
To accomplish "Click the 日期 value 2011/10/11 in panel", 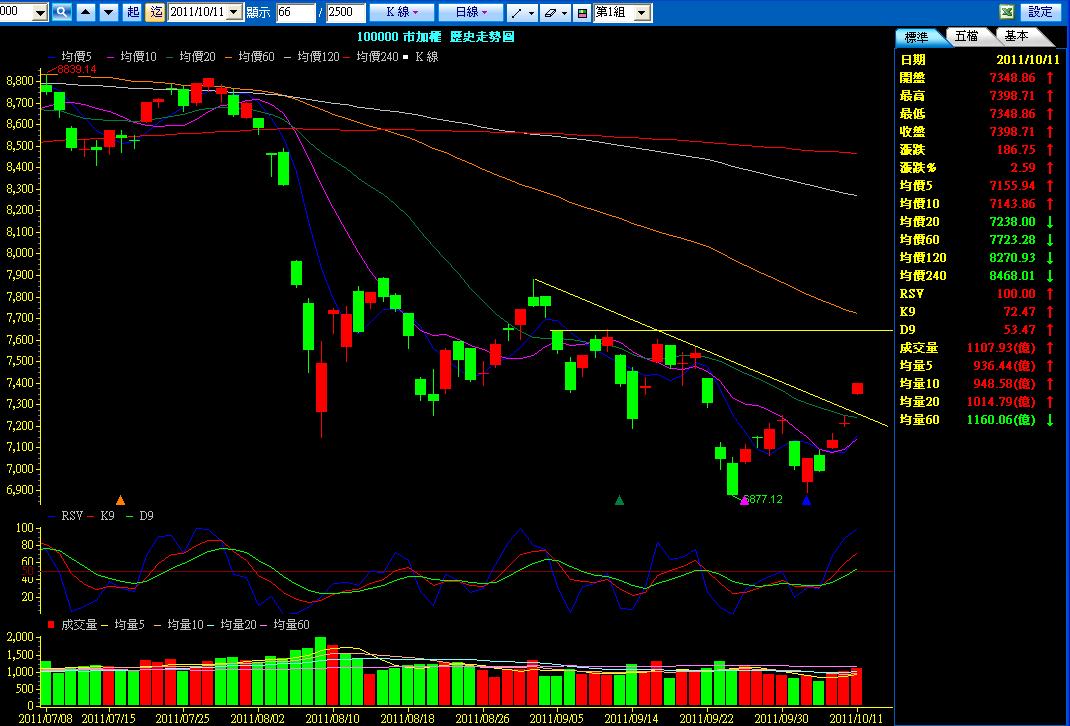I will click(1028, 60).
